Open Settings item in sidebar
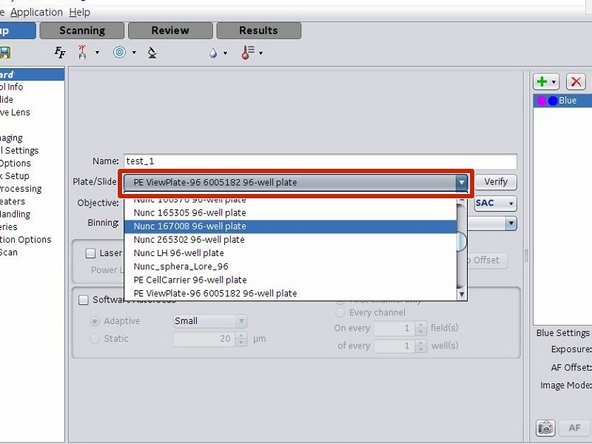Image resolution: width=592 pixels, height=444 pixels. [19, 151]
